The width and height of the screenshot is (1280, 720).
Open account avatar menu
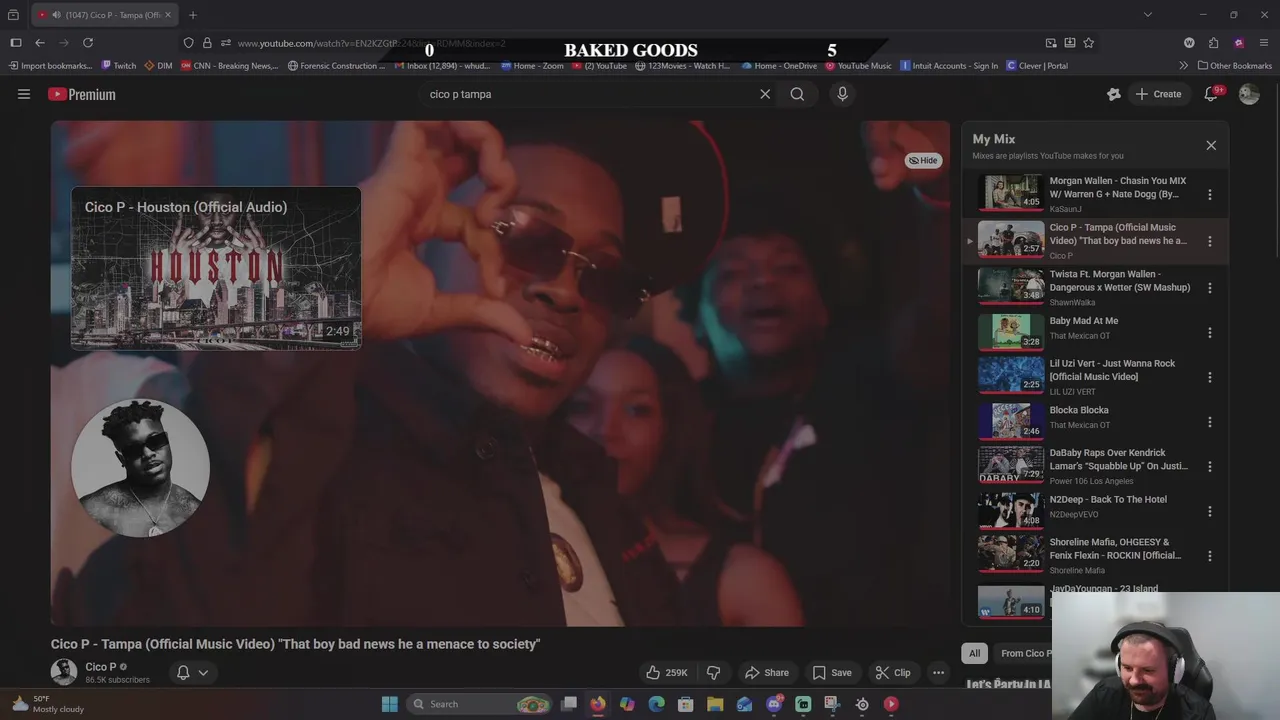1249,94
